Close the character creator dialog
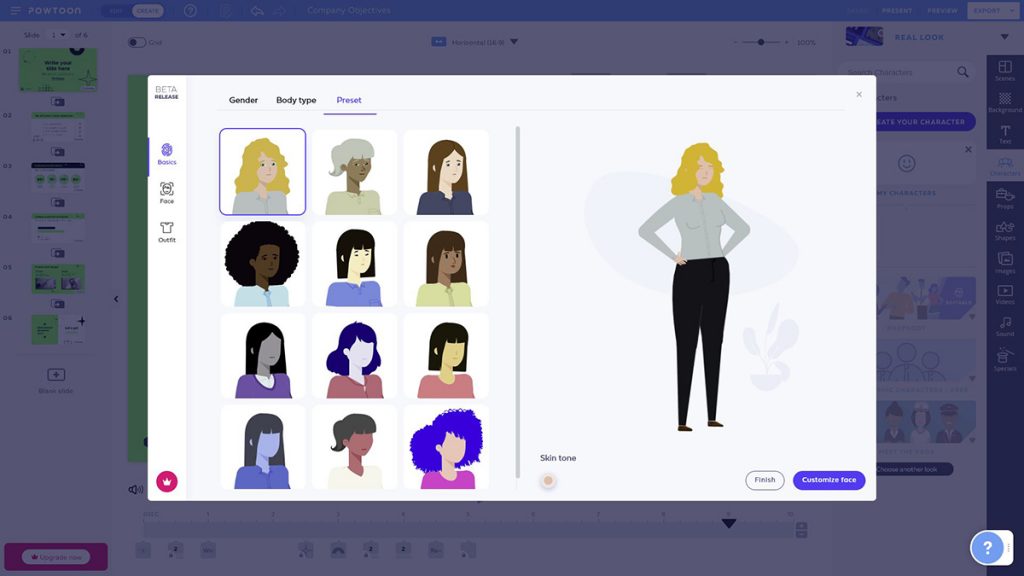The width and height of the screenshot is (1024, 576). click(x=858, y=95)
